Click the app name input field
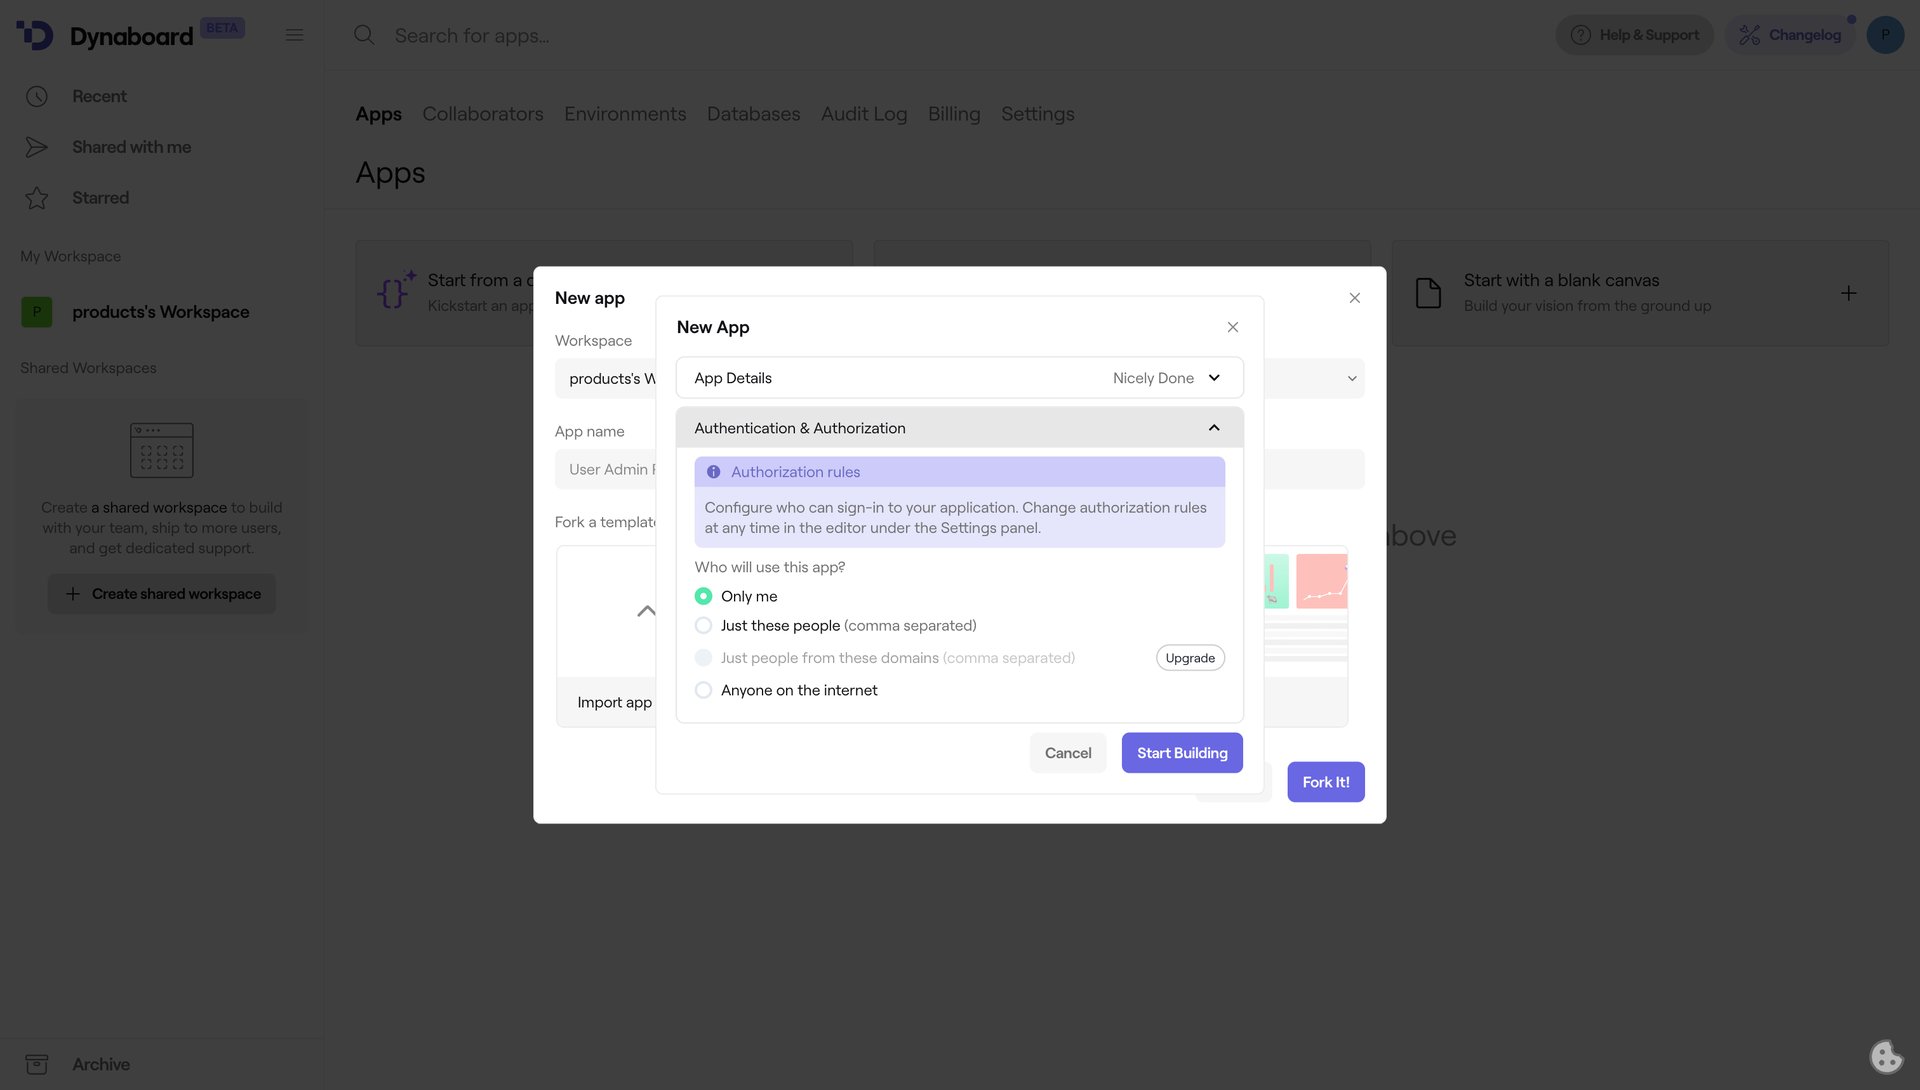Image resolution: width=1920 pixels, height=1090 pixels. 610,468
